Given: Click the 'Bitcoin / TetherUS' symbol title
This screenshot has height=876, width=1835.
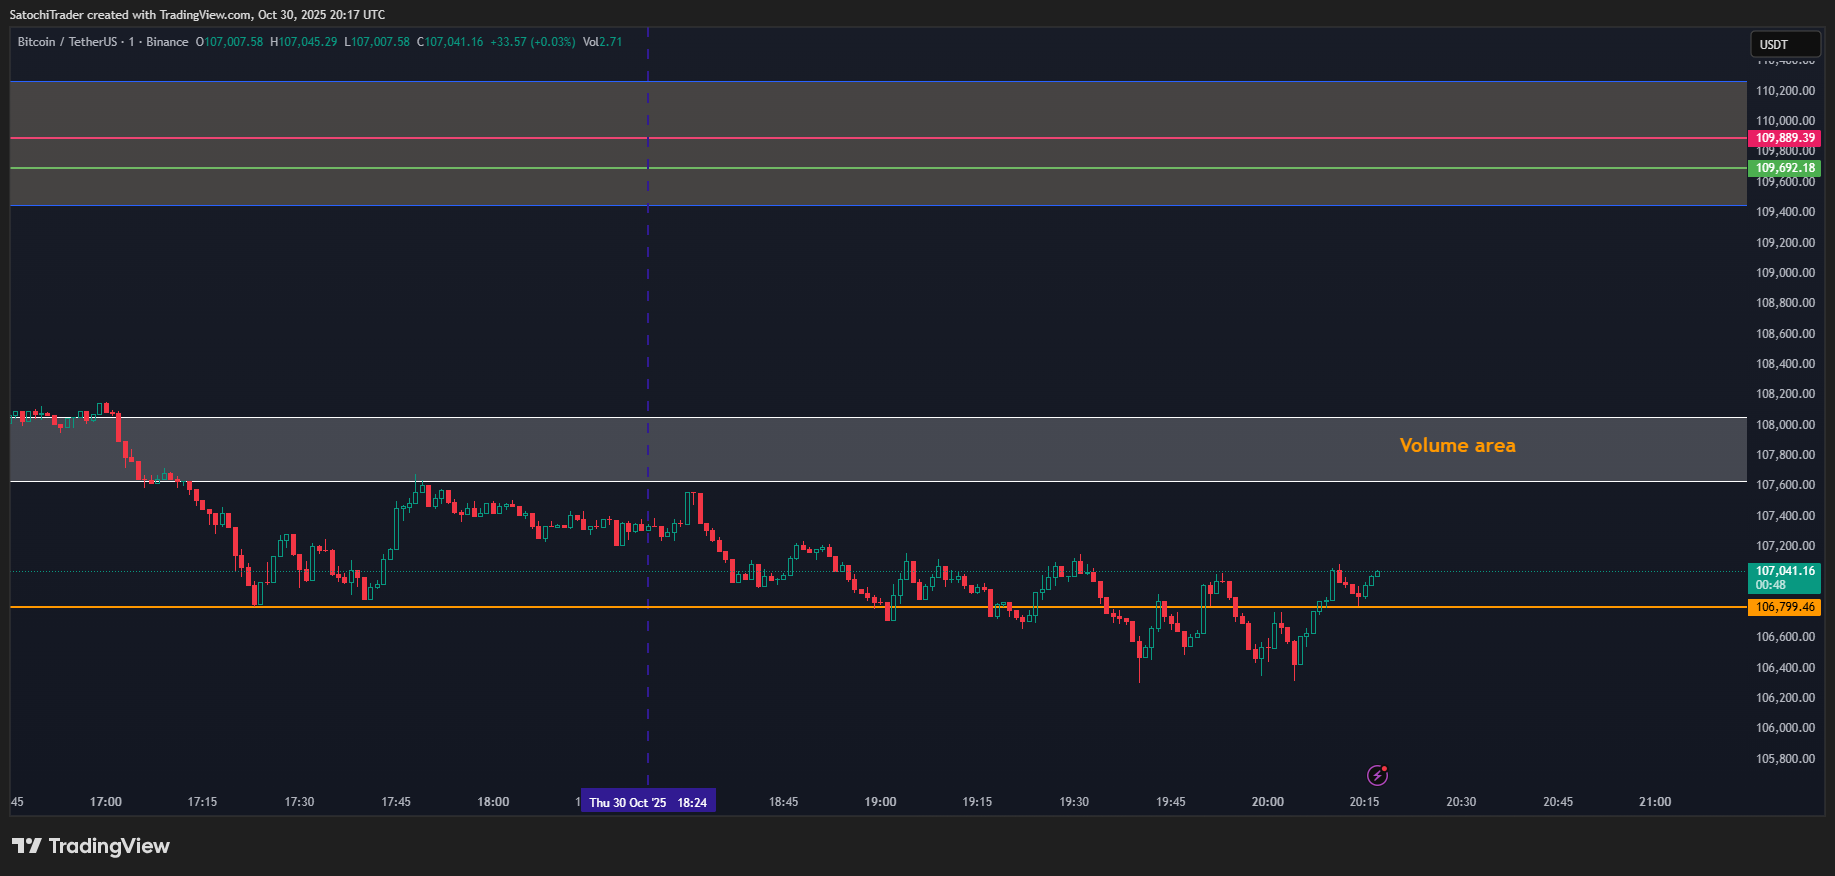Looking at the screenshot, I should pyautogui.click(x=67, y=42).
